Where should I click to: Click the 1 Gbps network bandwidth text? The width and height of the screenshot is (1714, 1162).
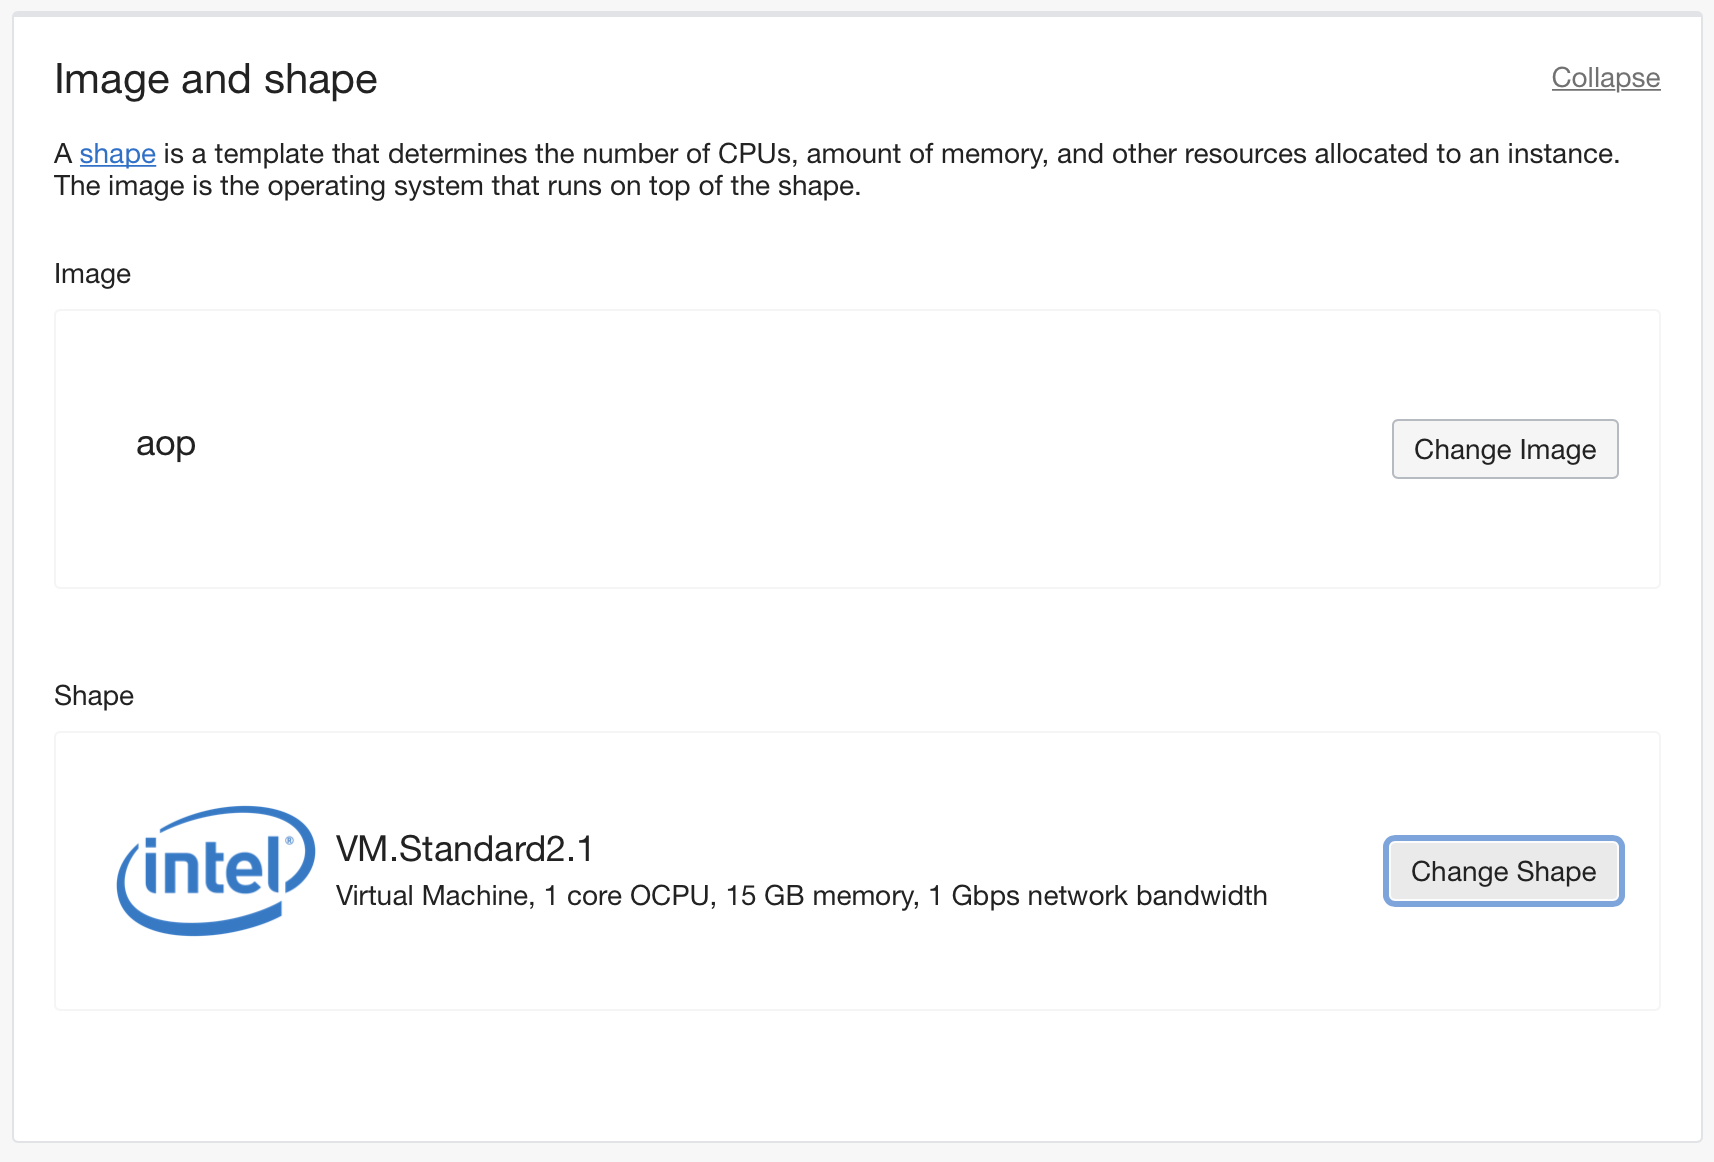tap(1098, 896)
